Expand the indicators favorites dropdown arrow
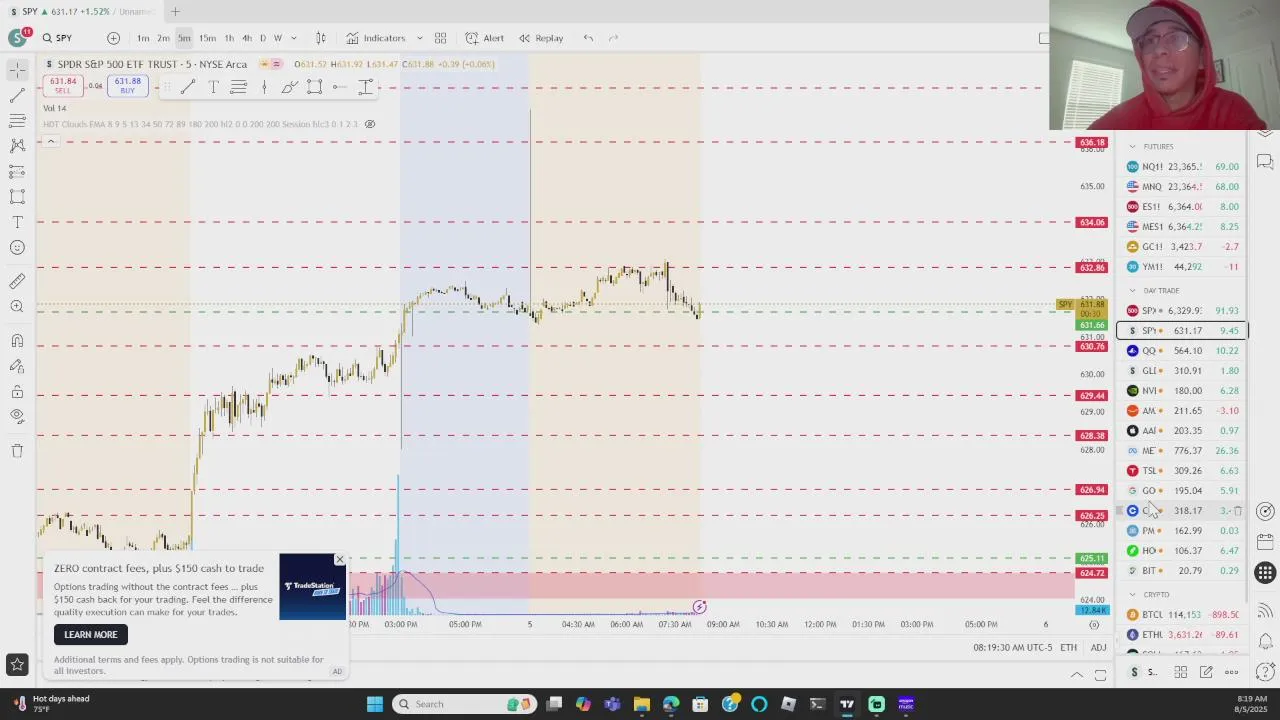The width and height of the screenshot is (1280, 720). click(x=419, y=38)
